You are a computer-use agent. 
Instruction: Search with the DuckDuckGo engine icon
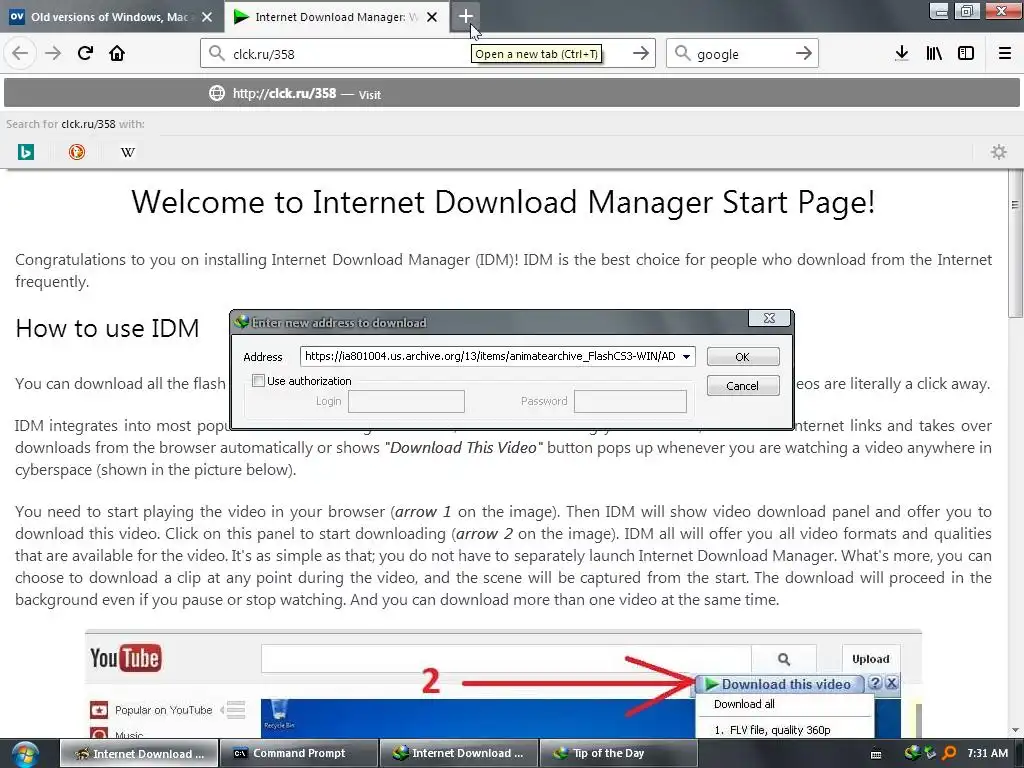click(76, 152)
